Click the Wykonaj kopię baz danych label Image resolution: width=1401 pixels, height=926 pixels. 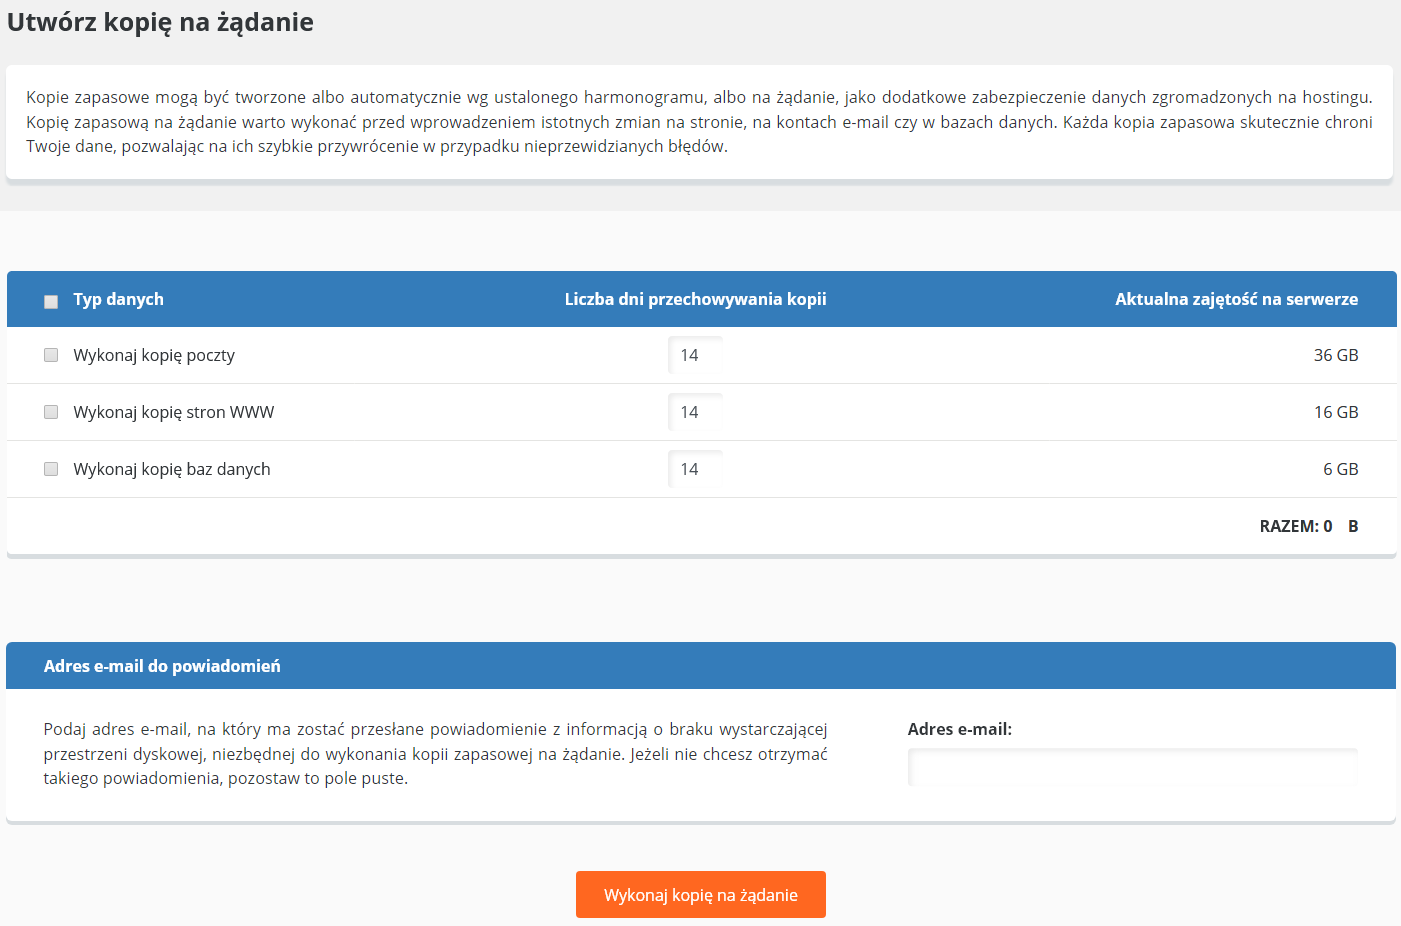(172, 469)
